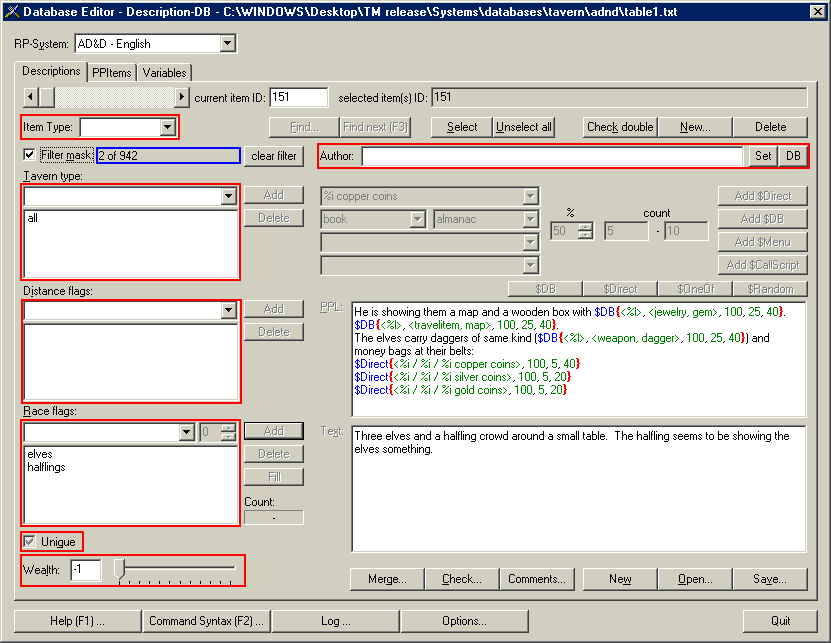Viewport: 831px width, 643px height.
Task: Open Command Syntax (F2) help
Action: click(206, 621)
